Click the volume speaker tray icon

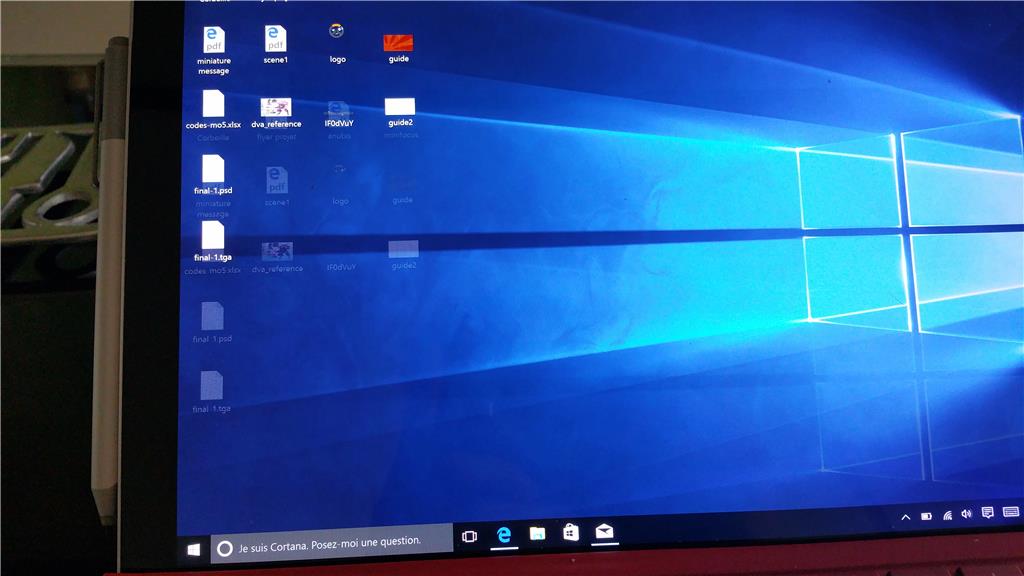point(967,514)
